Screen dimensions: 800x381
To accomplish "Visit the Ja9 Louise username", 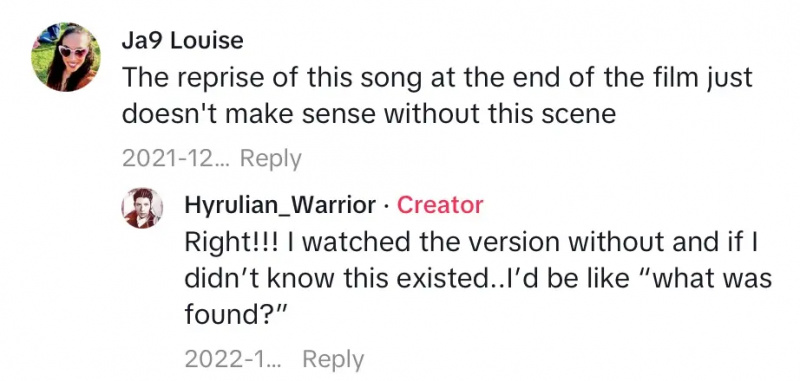I will coord(182,41).
